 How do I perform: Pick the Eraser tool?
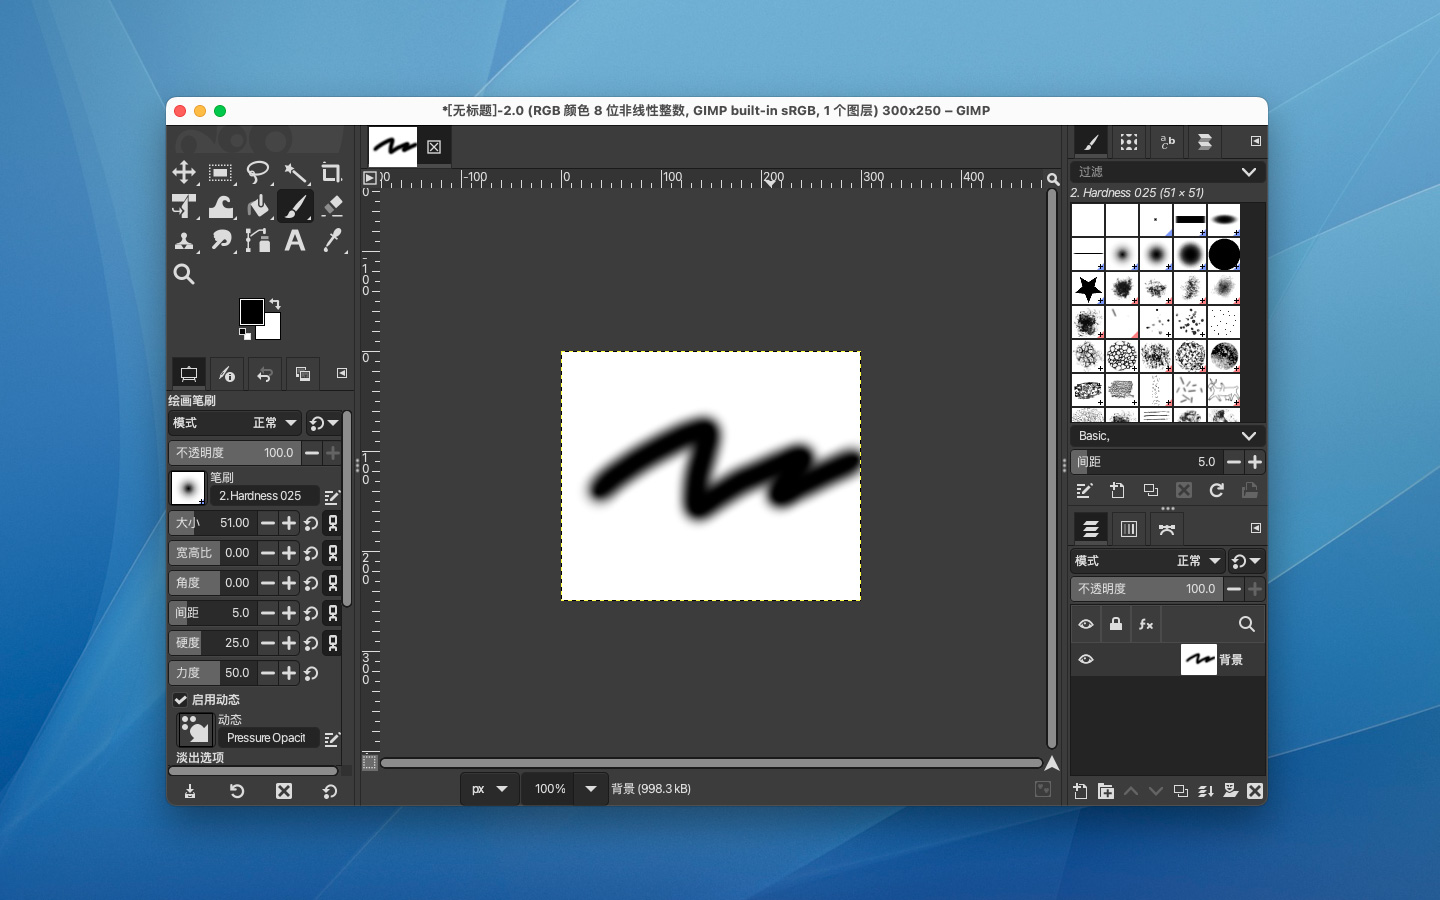[x=331, y=207]
